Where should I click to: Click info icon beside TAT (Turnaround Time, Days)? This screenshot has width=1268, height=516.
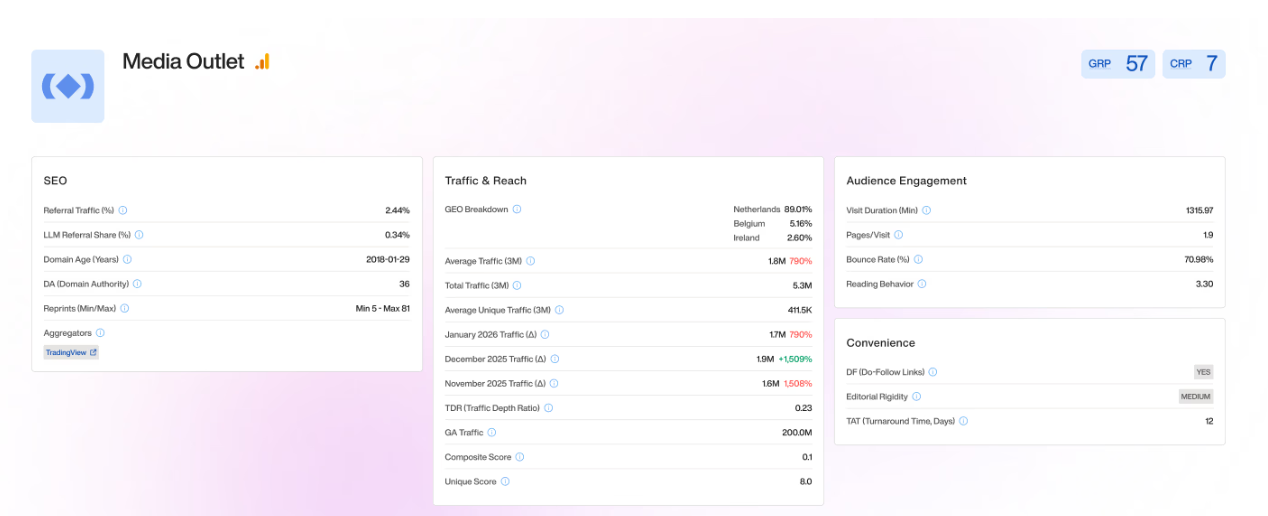(964, 421)
